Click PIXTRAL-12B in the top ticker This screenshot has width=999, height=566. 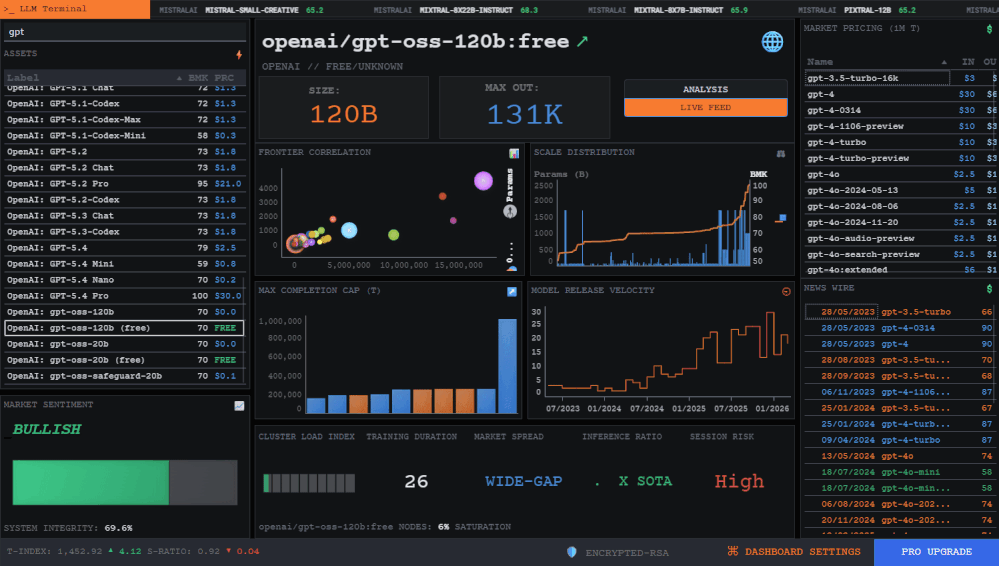(x=867, y=10)
